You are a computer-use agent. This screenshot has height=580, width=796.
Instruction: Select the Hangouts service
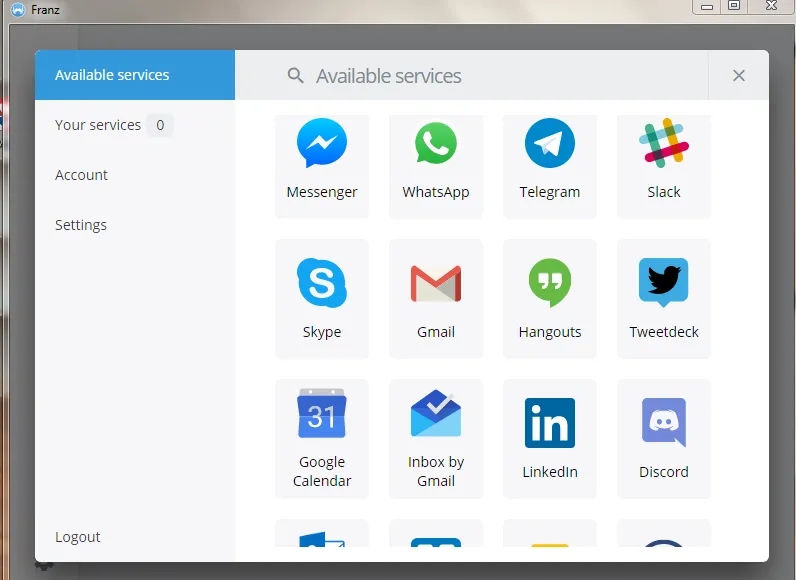pos(550,299)
